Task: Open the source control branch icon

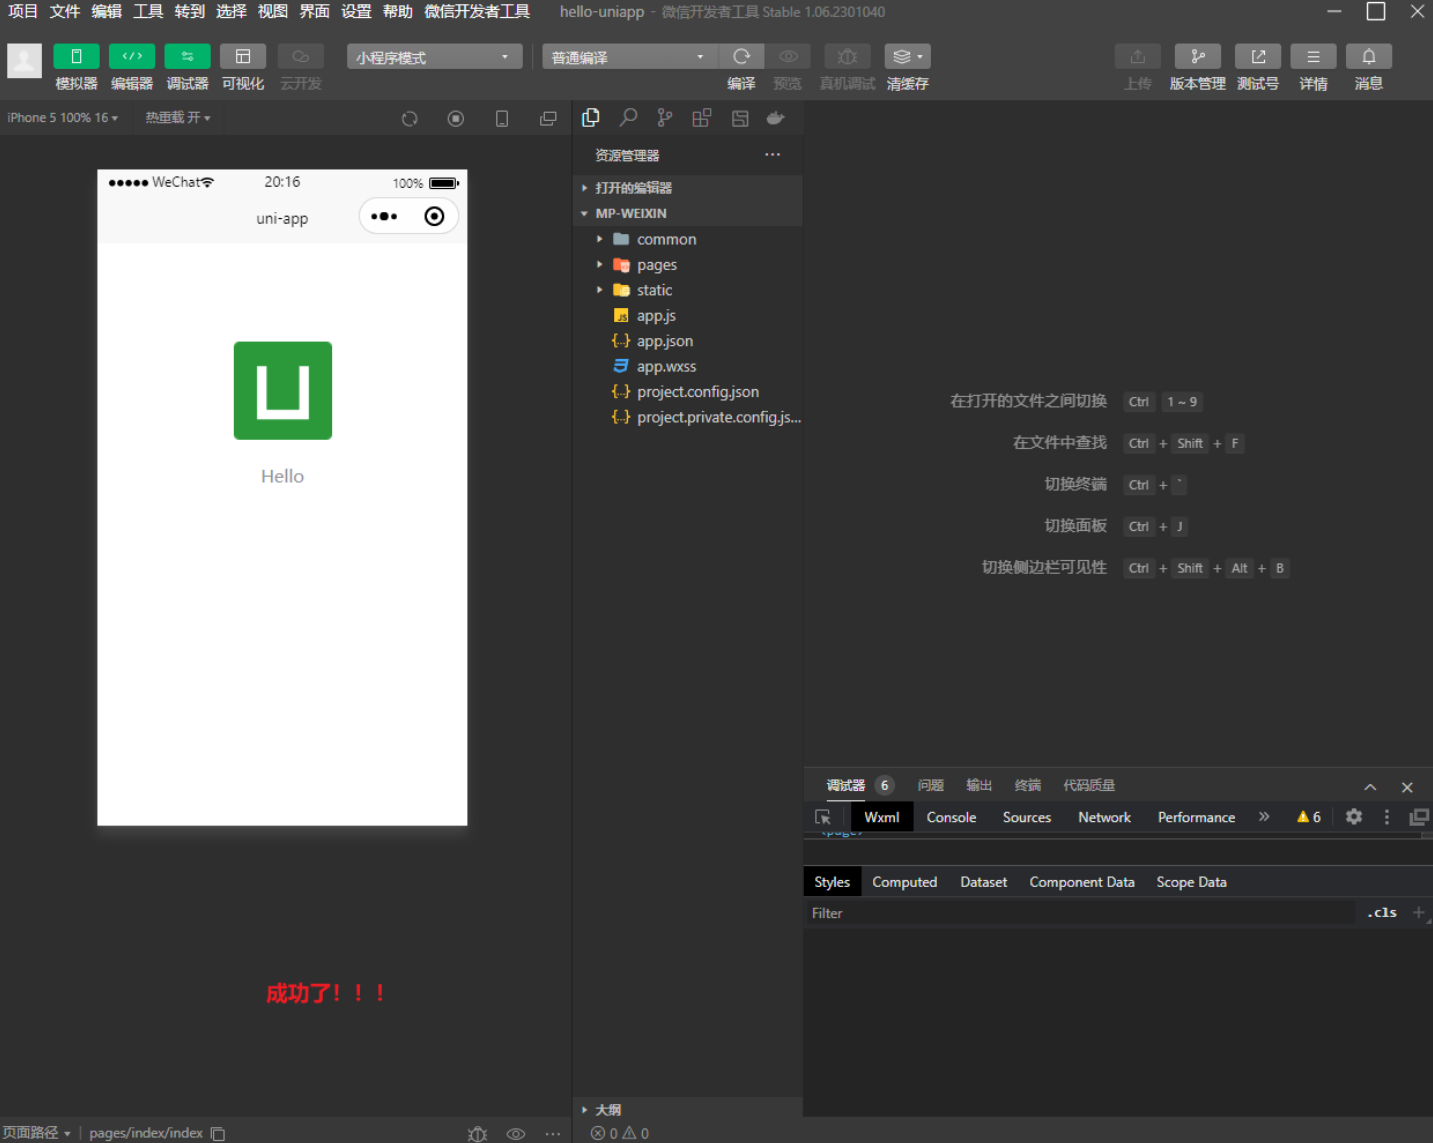Action: tap(665, 118)
